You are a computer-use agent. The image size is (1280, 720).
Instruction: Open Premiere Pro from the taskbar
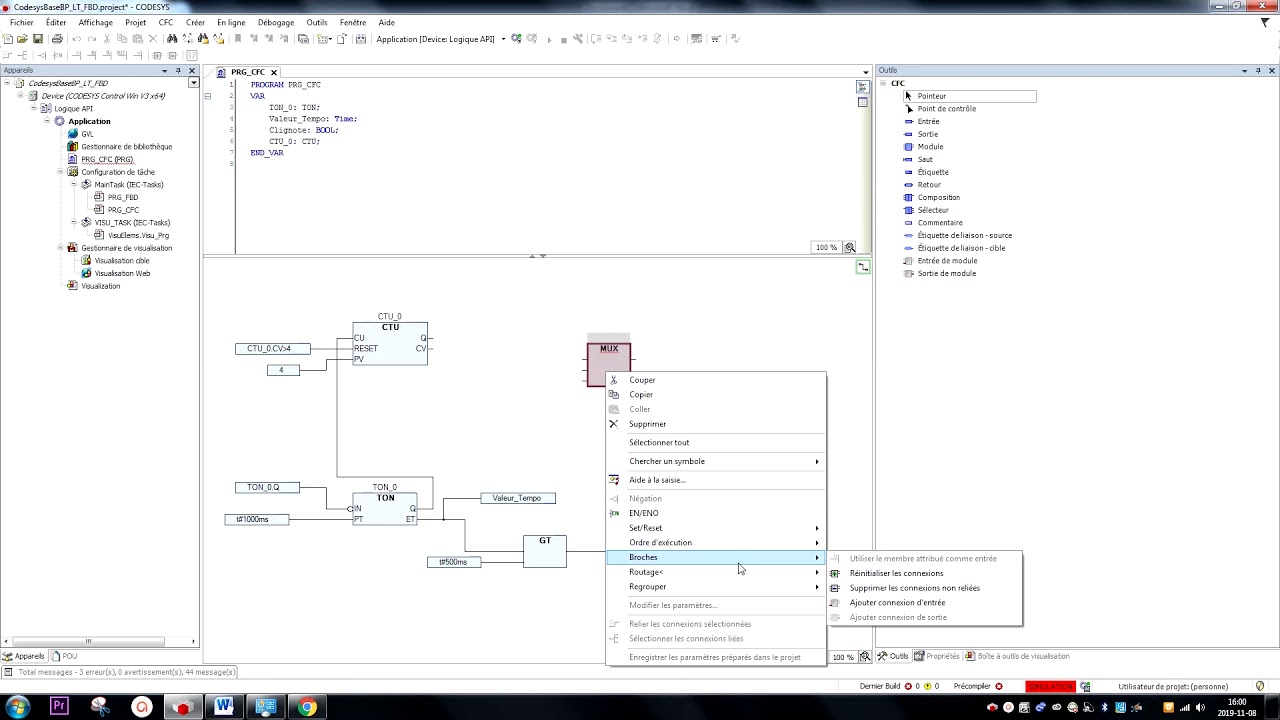coord(59,707)
